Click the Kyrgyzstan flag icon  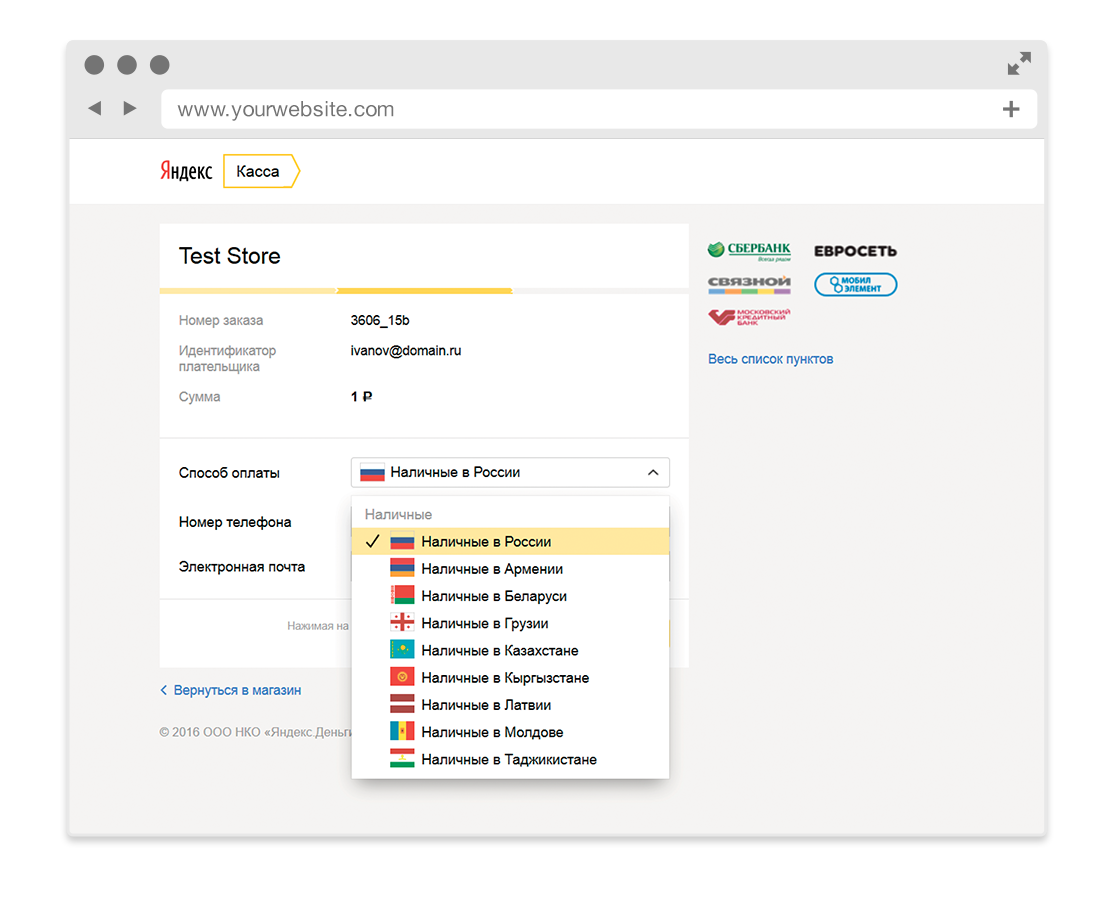(402, 677)
